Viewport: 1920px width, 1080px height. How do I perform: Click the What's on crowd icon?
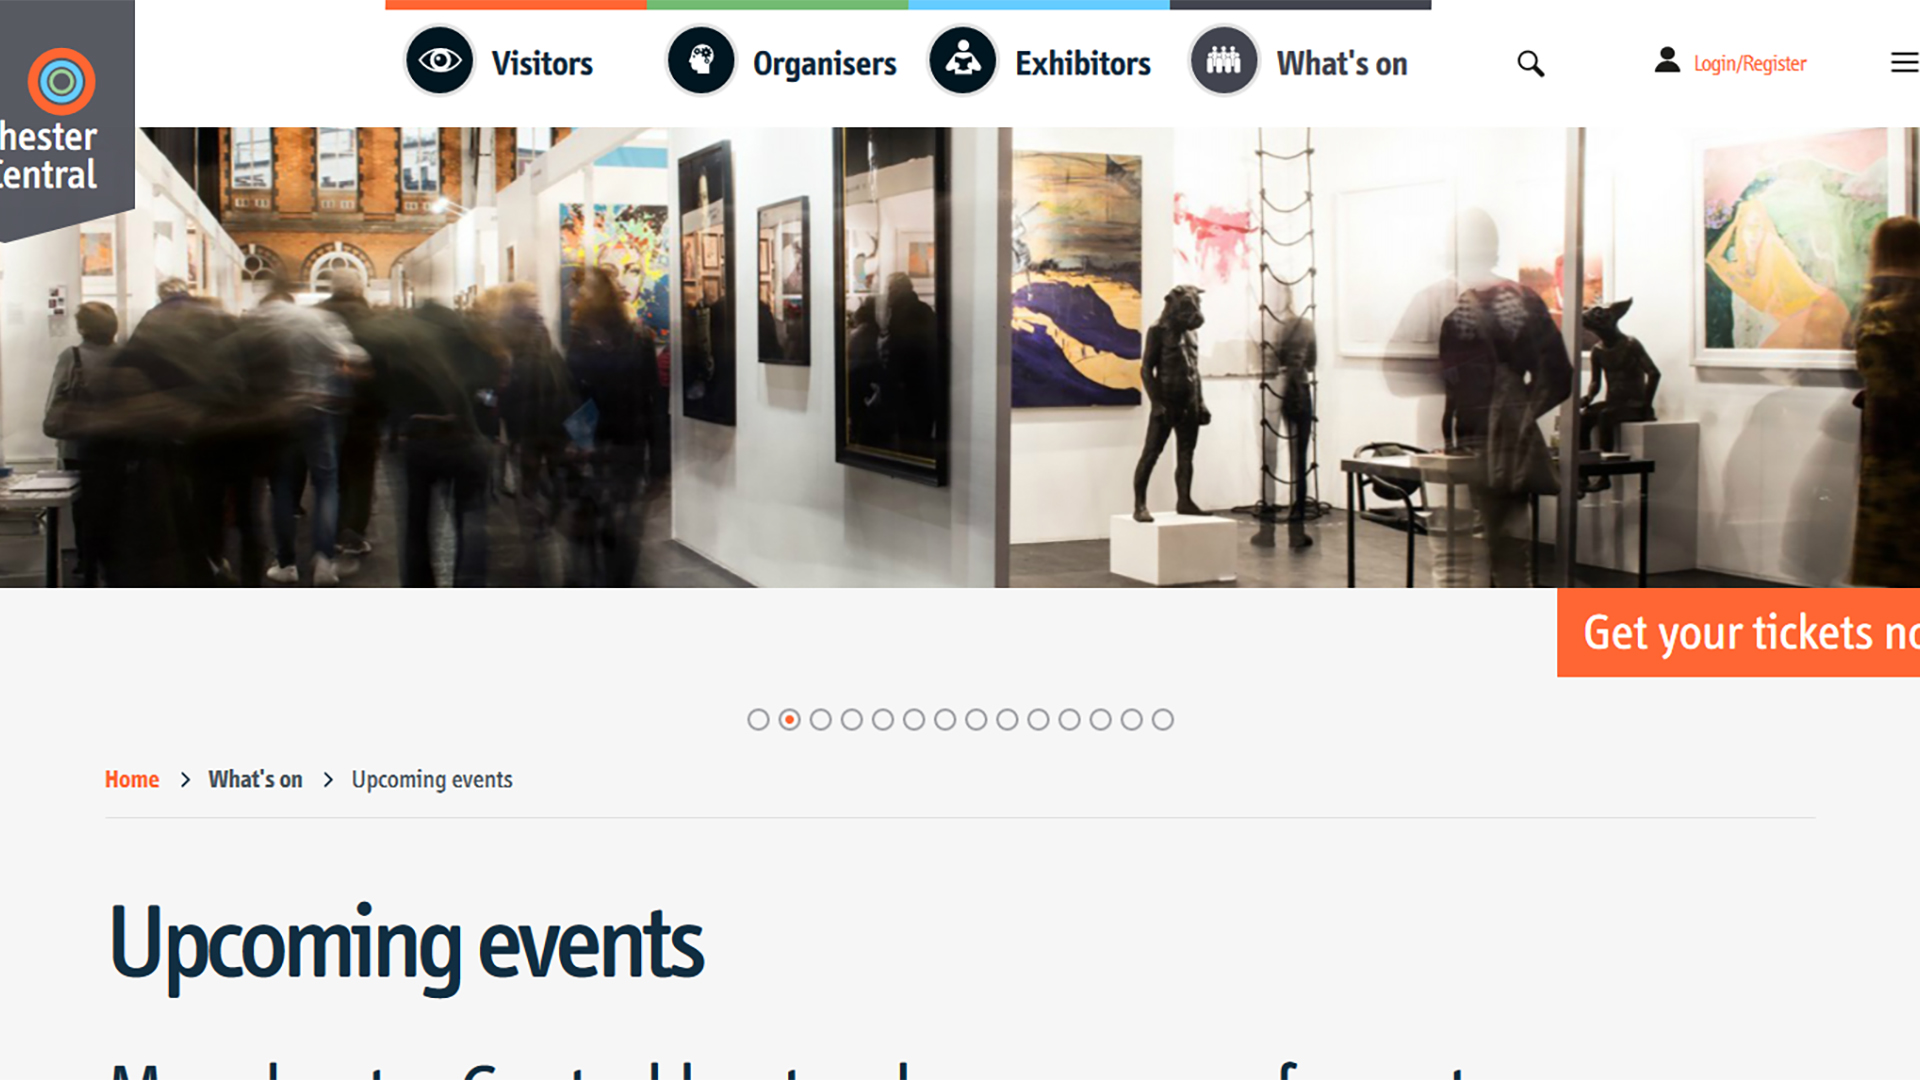(1223, 61)
